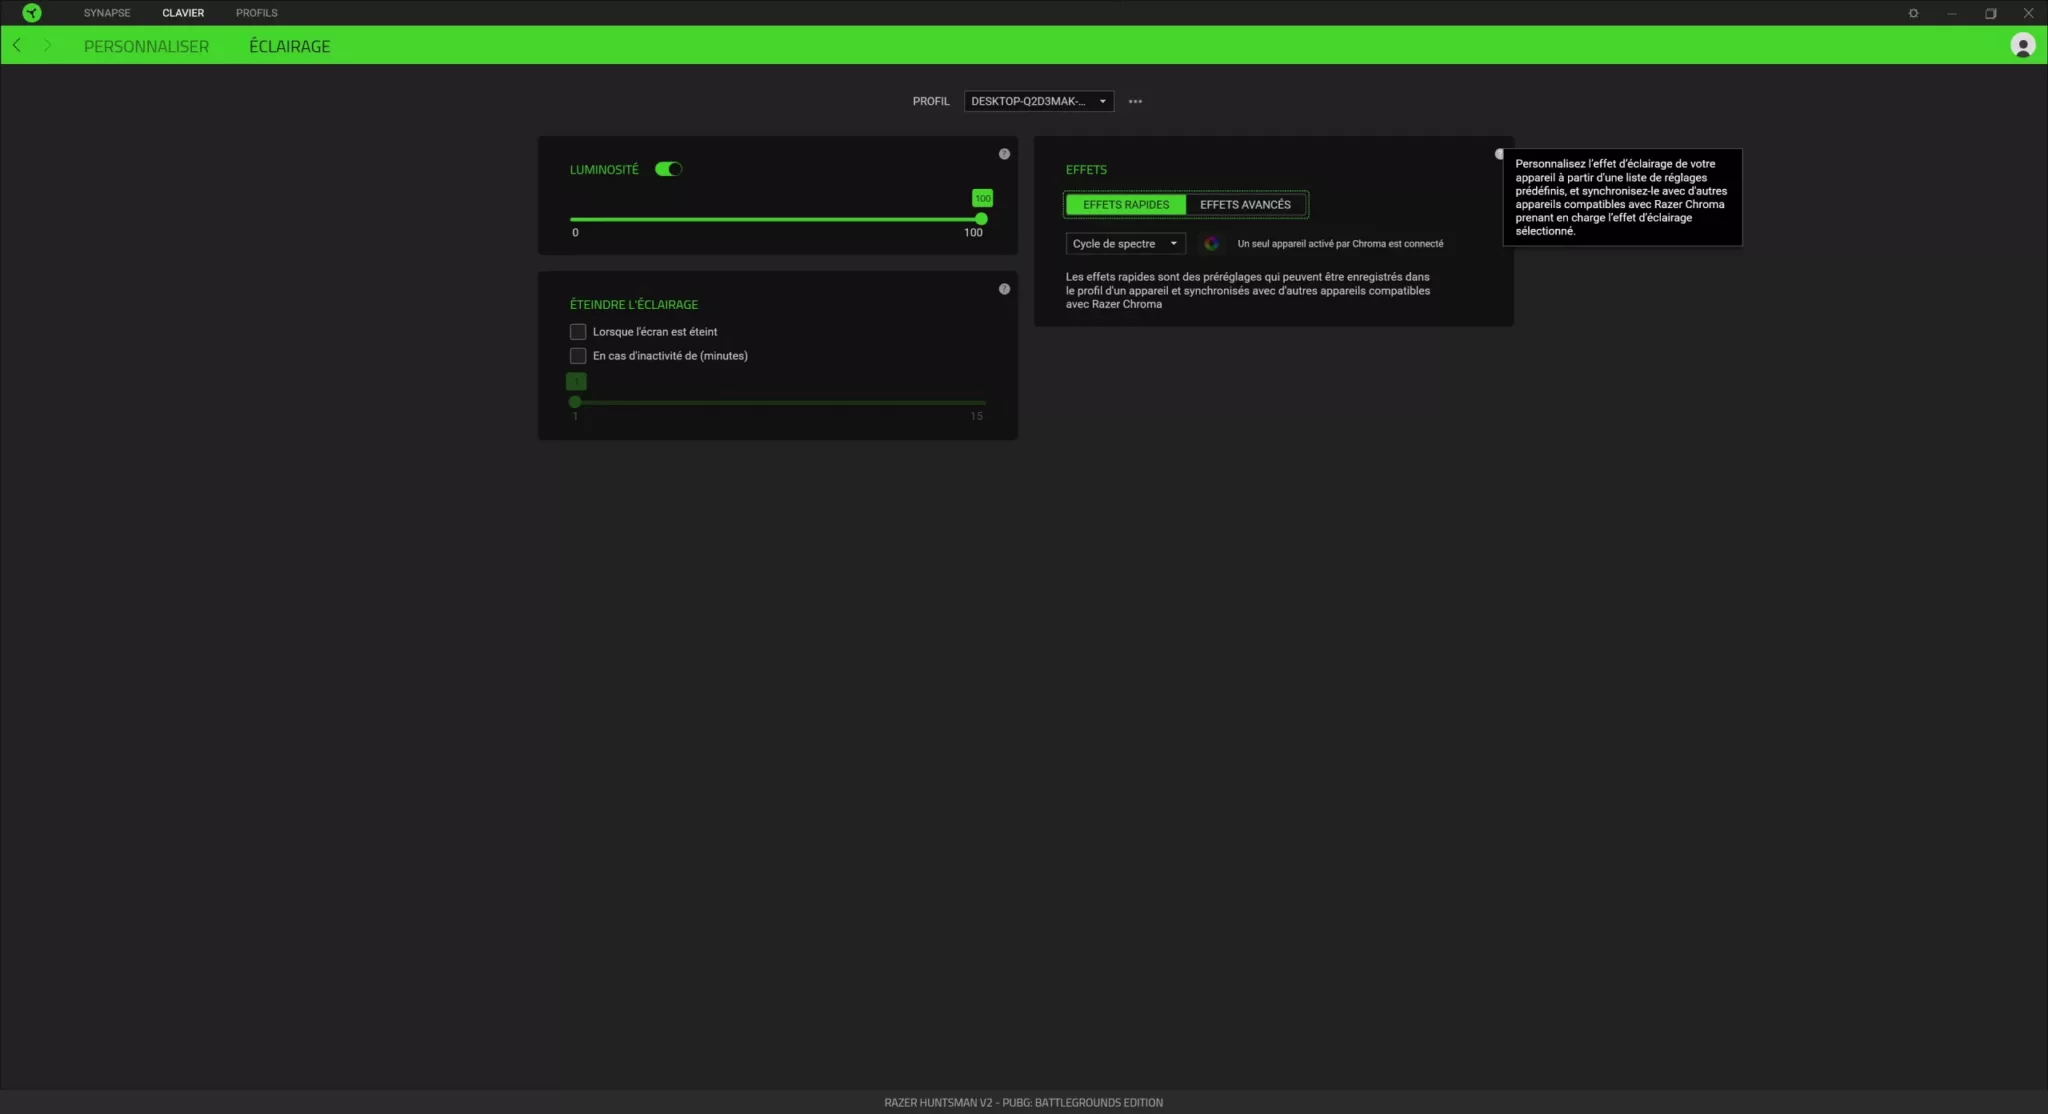The height and width of the screenshot is (1114, 2048).
Task: Click the help icon next to Éteindre l'éclairage
Action: tap(1005, 288)
